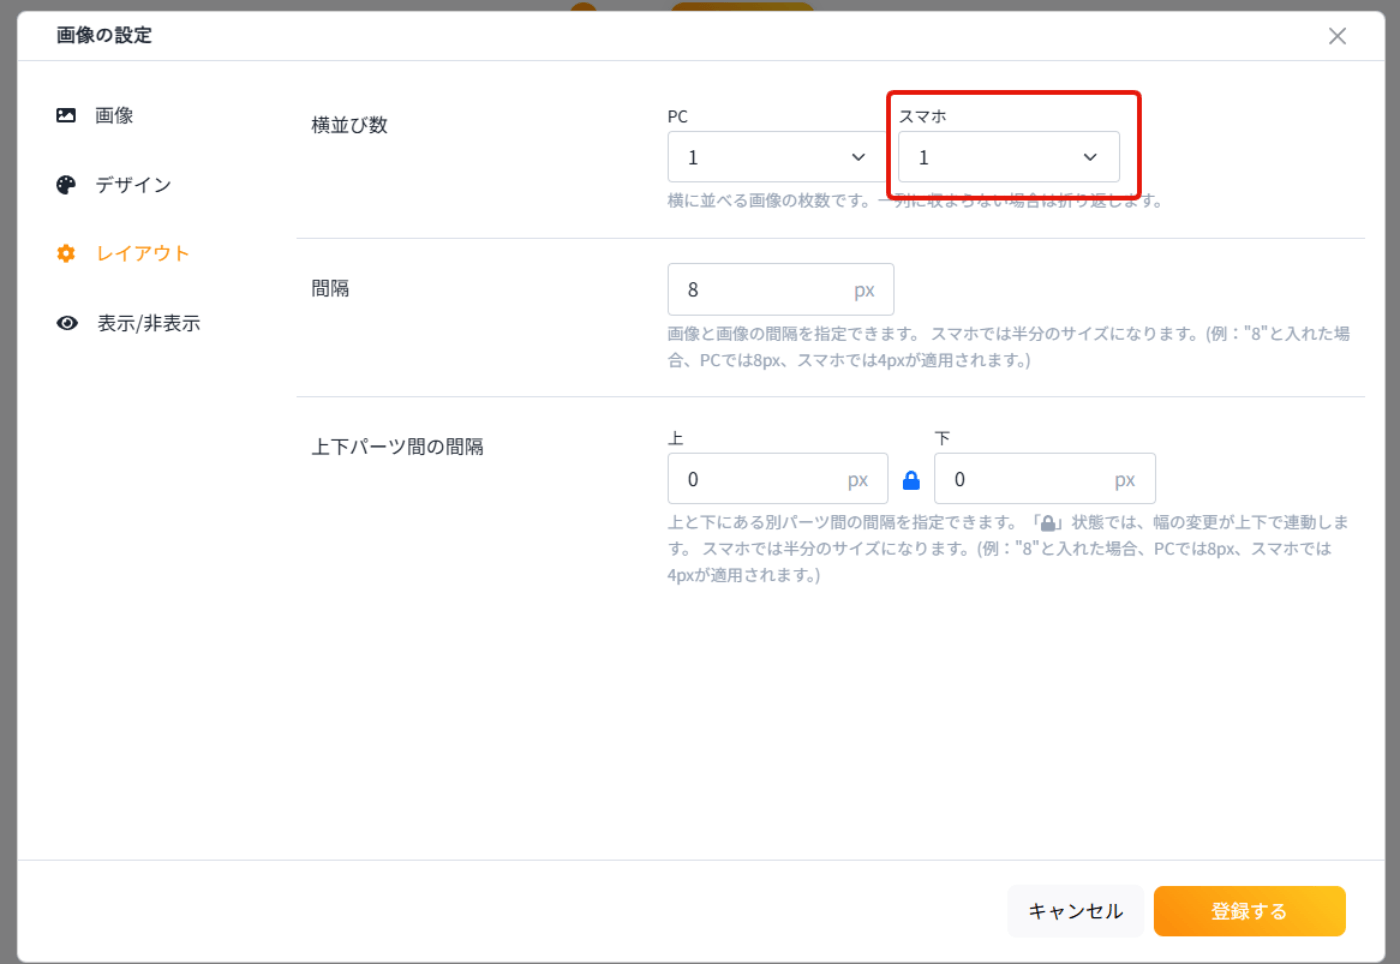This screenshot has width=1400, height=964.
Task: Focus the 下 spacing input field
Action: click(x=1044, y=479)
